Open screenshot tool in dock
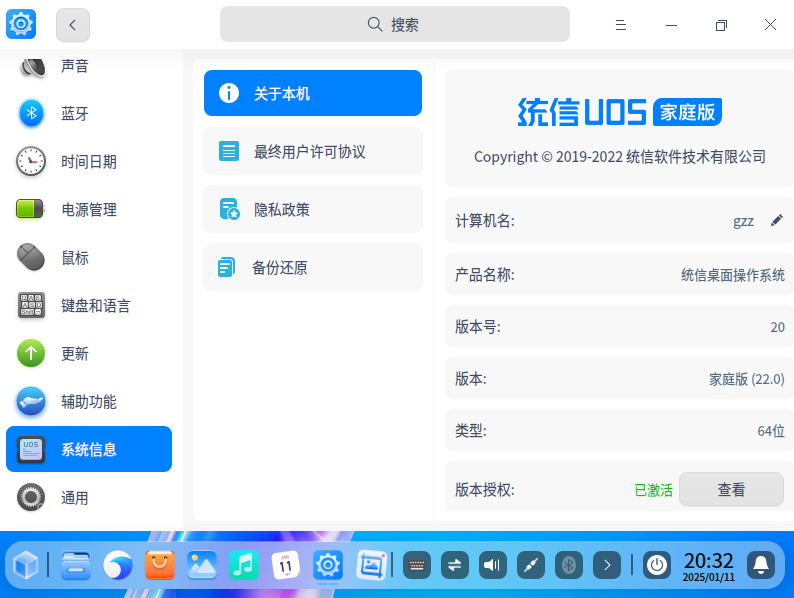This screenshot has height=598, width=794. click(x=371, y=565)
